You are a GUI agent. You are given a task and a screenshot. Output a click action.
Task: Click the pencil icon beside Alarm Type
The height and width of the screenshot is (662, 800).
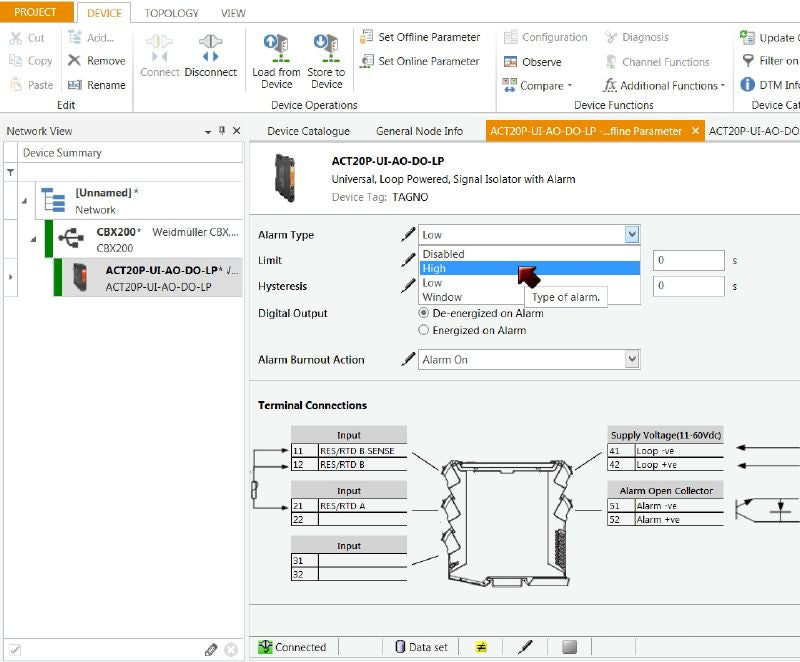408,235
